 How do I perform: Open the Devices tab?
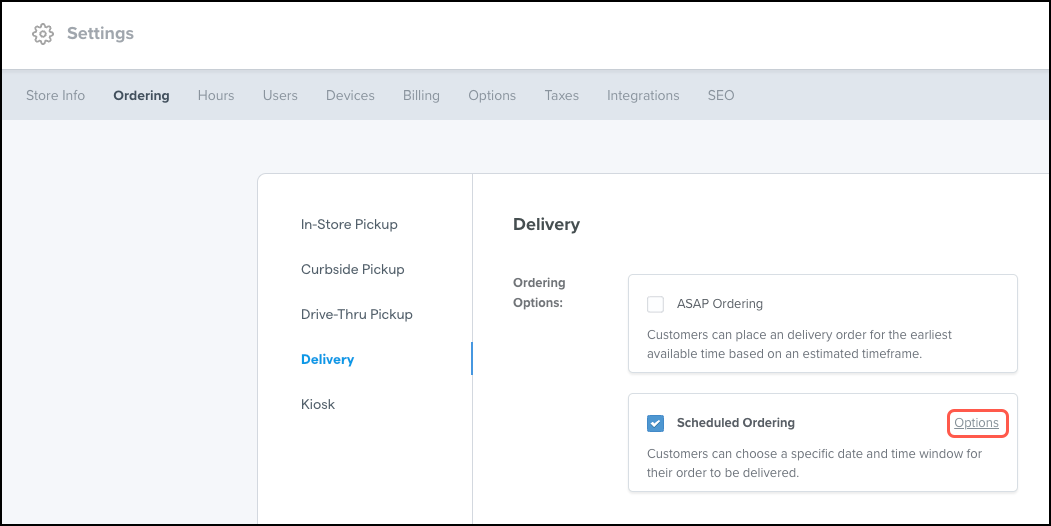pos(351,95)
